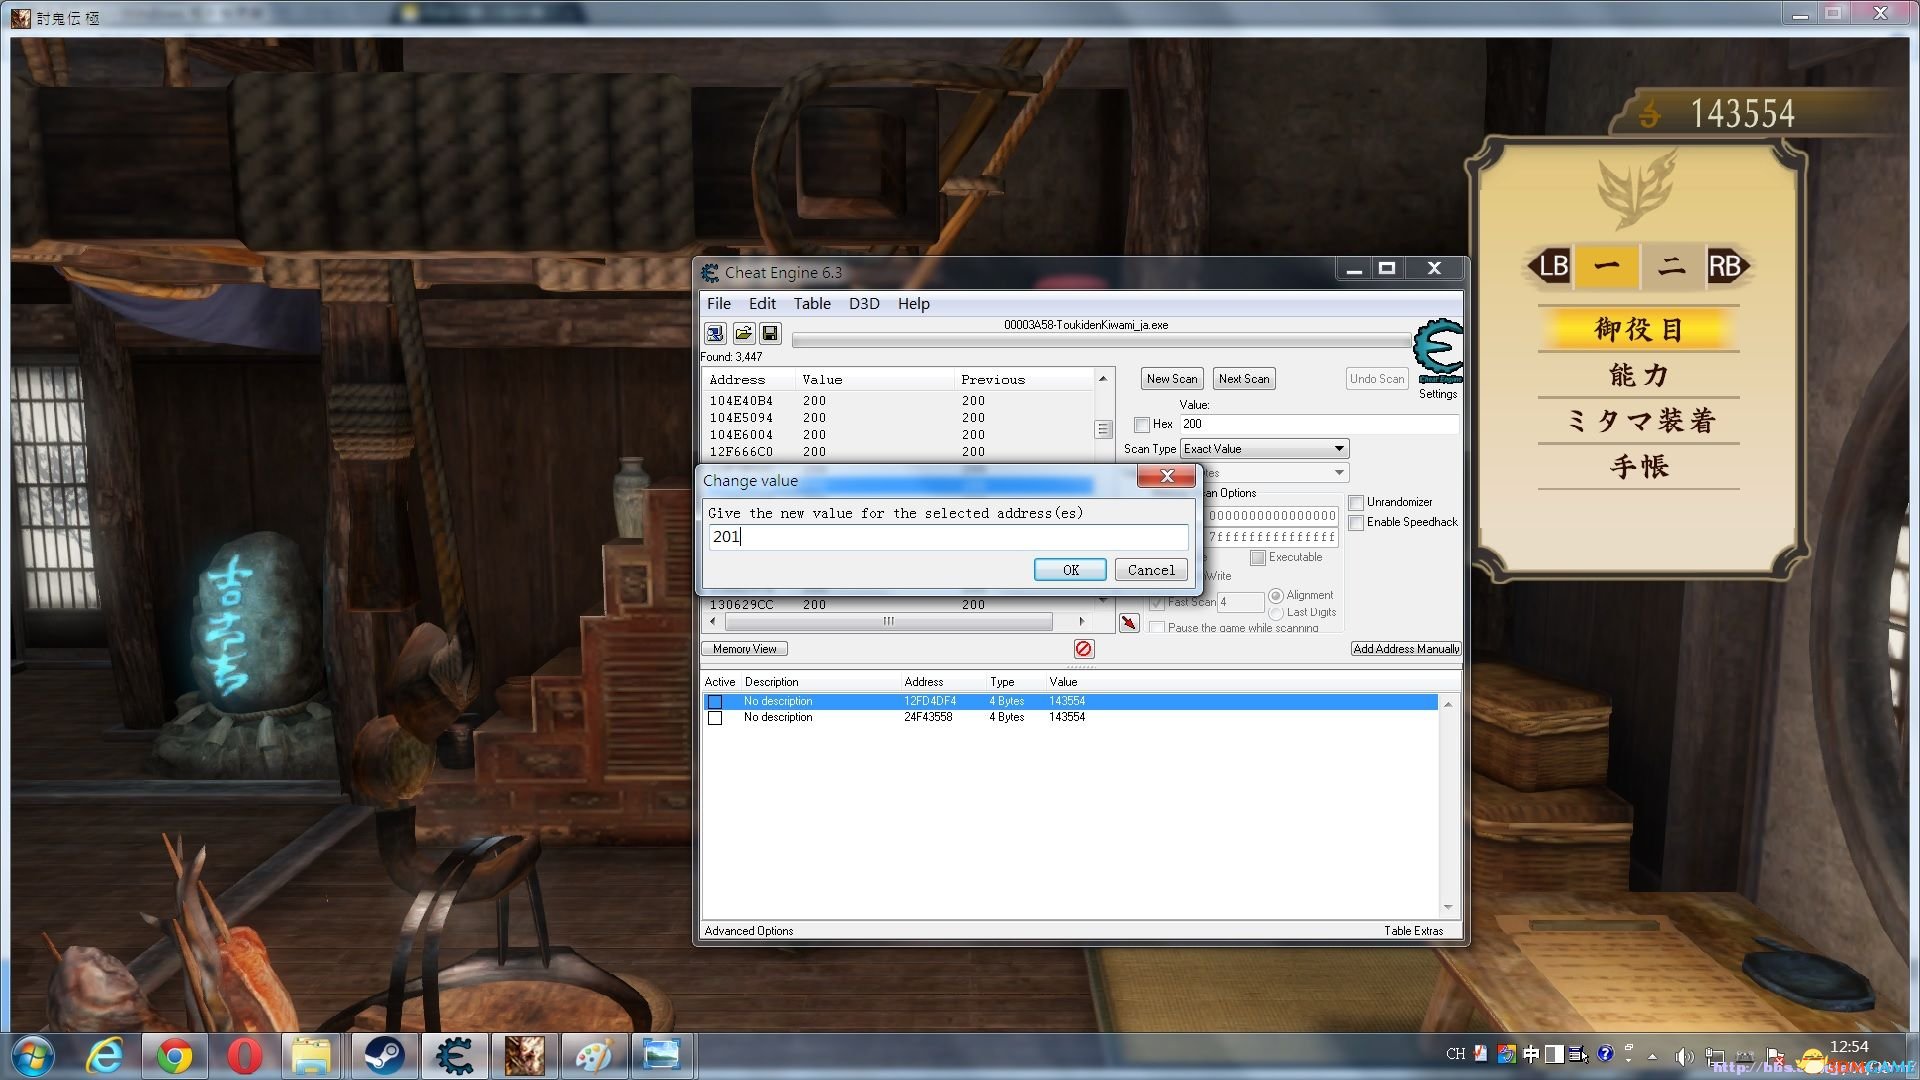This screenshot has height=1080, width=1920.
Task: Click the network tray icon
Action: (1715, 1056)
